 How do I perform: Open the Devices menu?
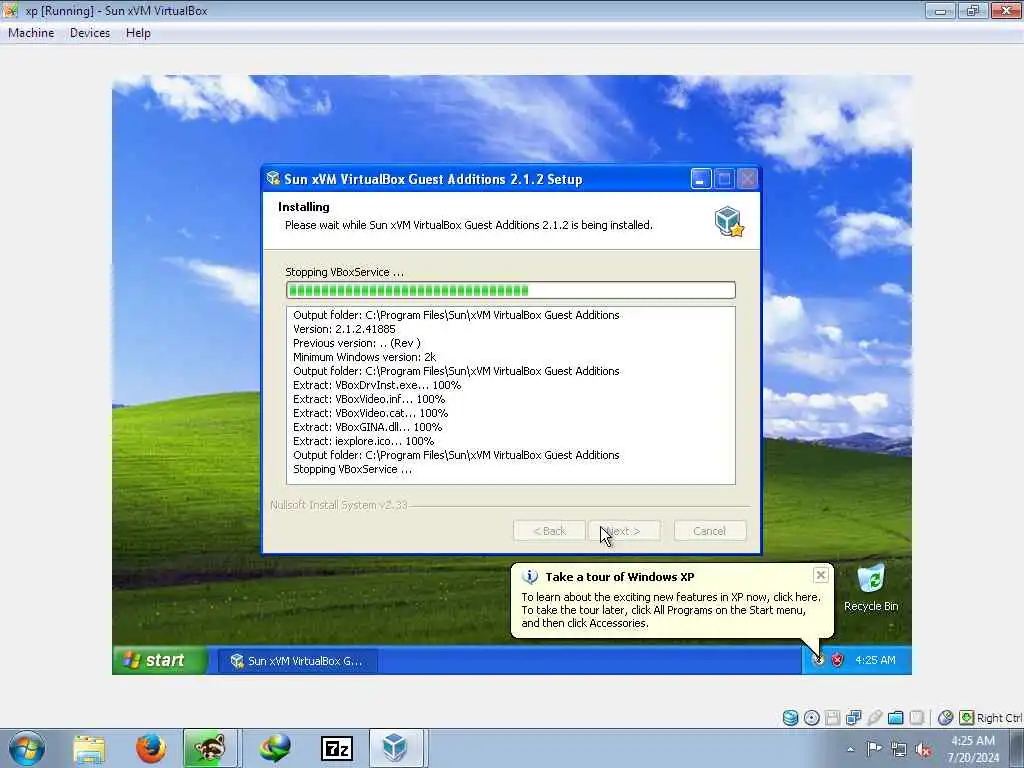coord(90,33)
